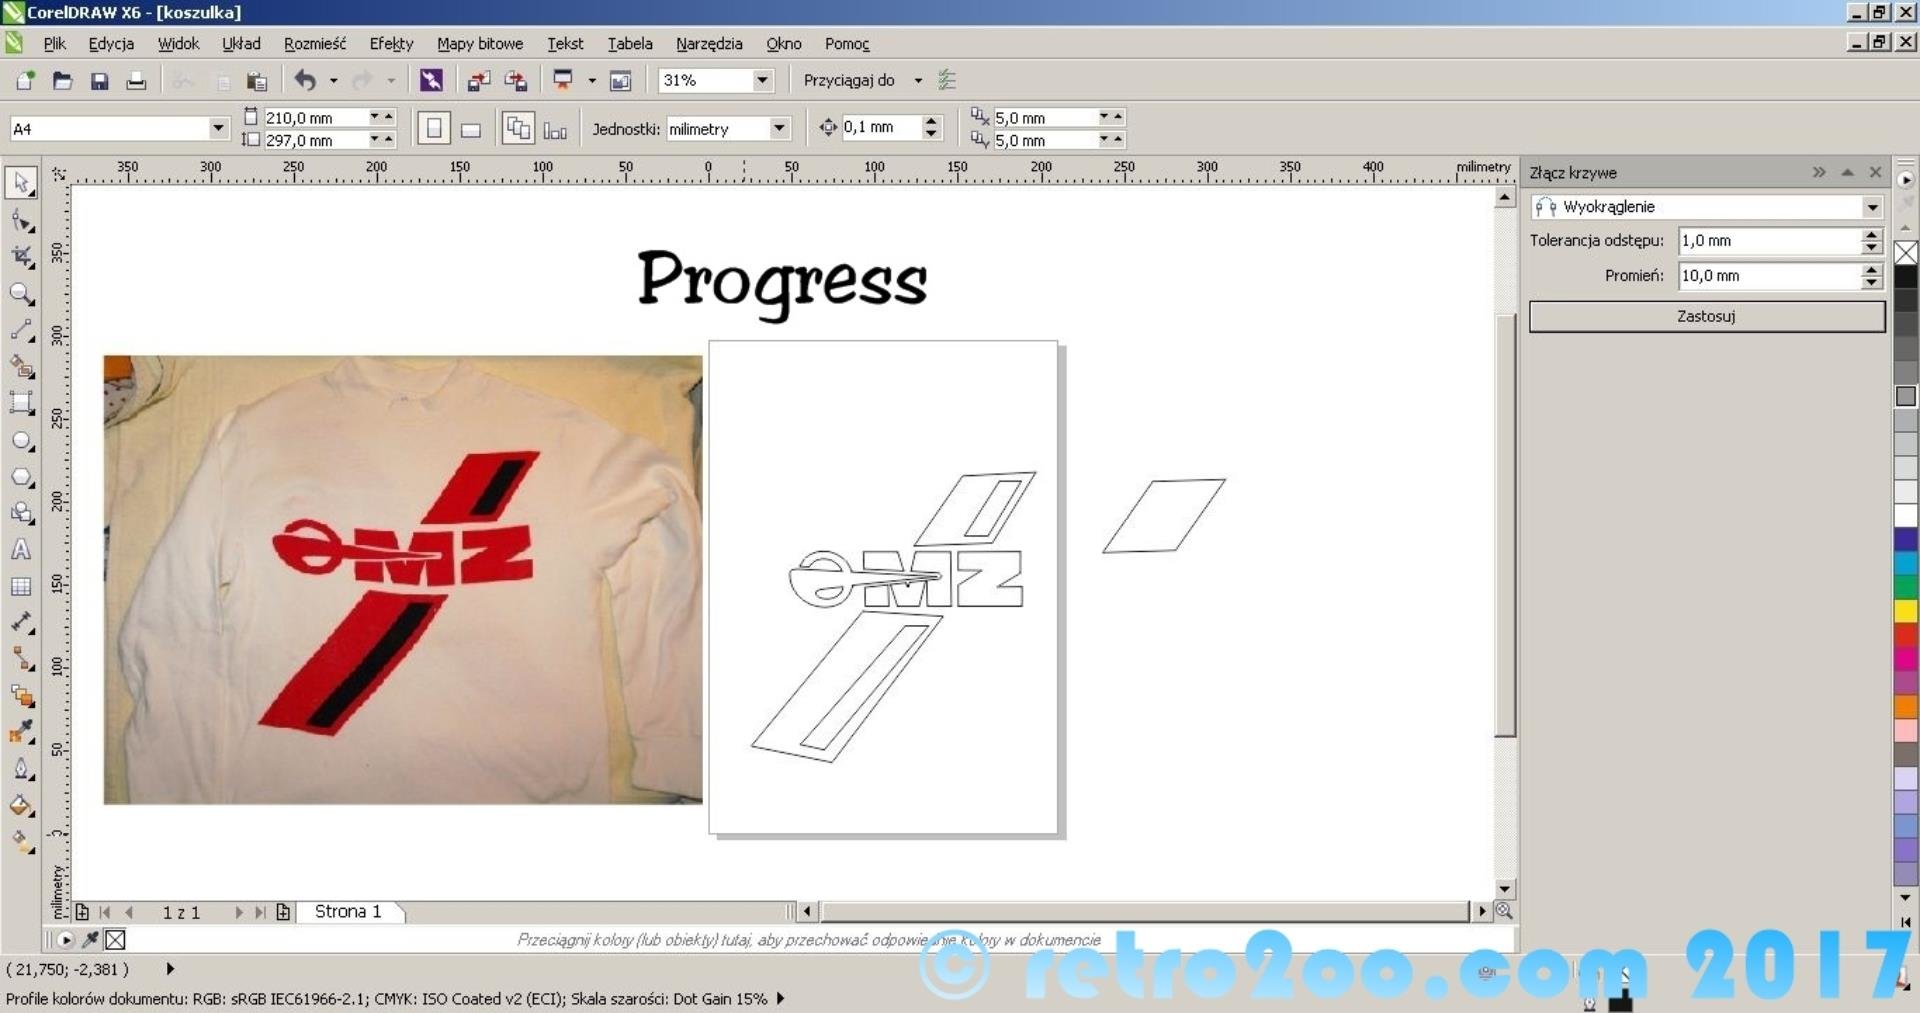The image size is (1920, 1013).
Task: Click the Print icon
Action: 136,81
